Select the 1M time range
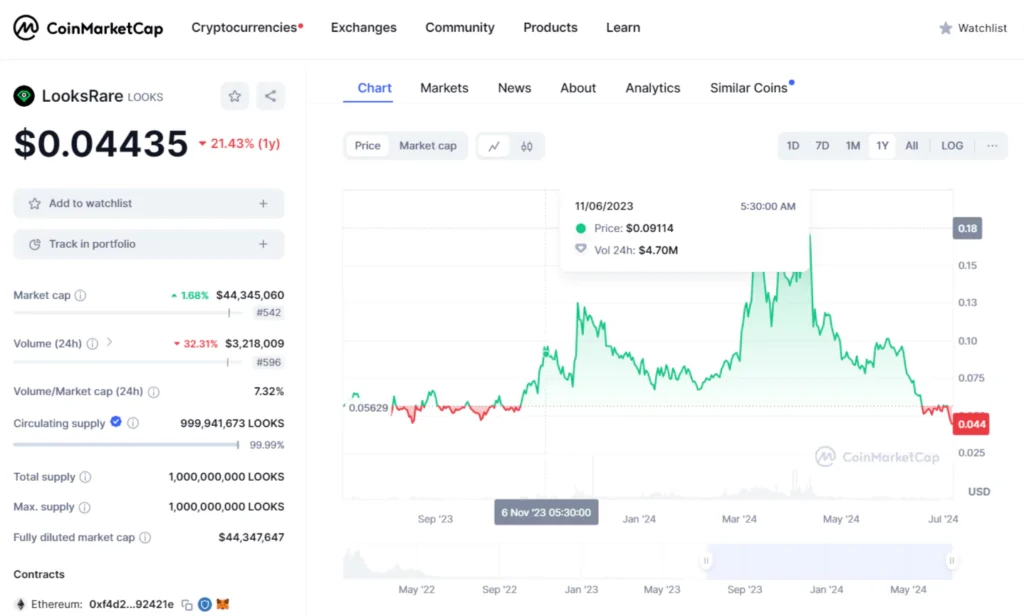Image resolution: width=1024 pixels, height=616 pixels. [x=853, y=146]
